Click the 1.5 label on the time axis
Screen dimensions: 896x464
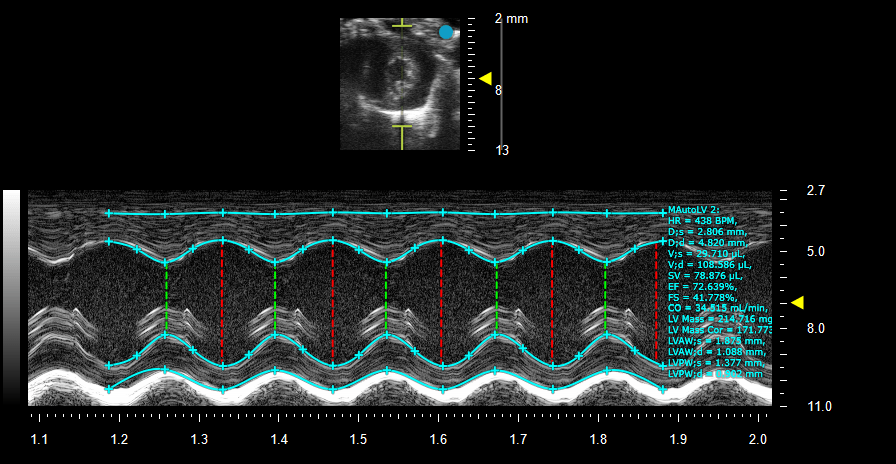click(358, 439)
